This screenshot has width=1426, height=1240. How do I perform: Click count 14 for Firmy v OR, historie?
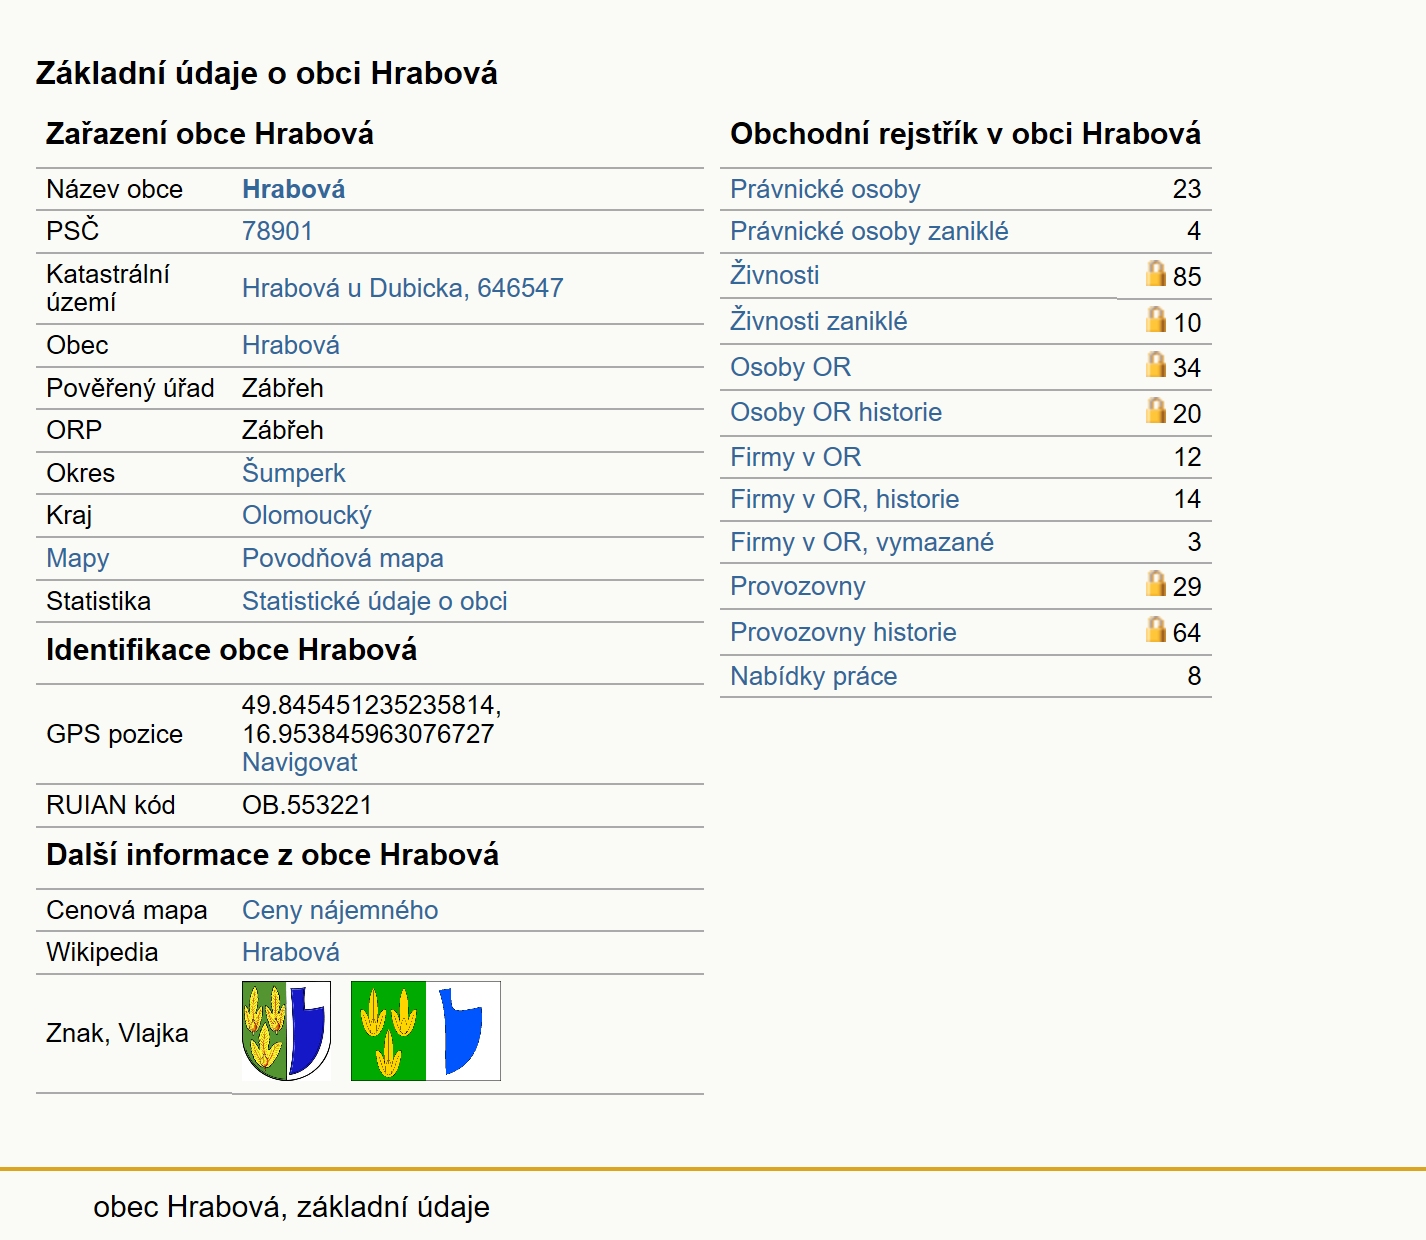pos(1187,499)
